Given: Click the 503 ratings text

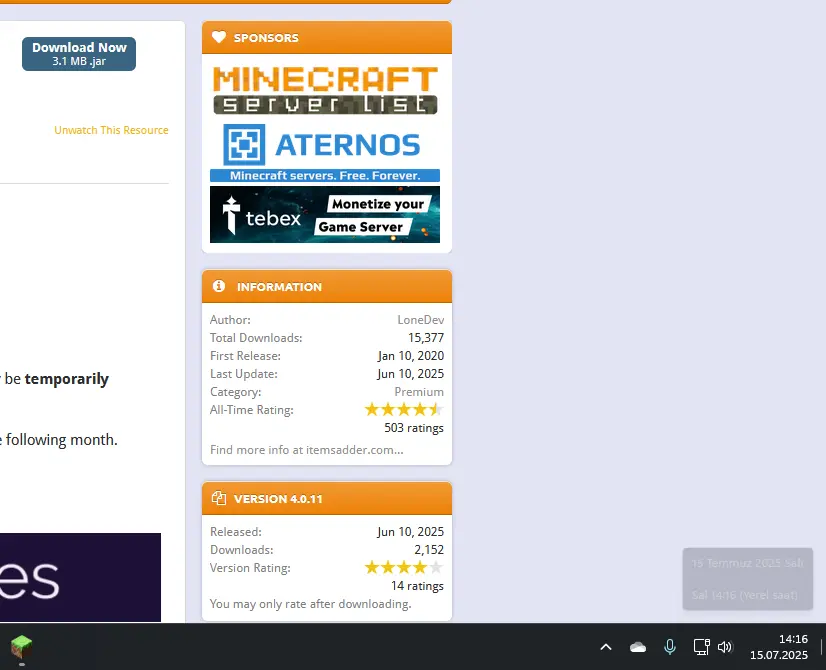Looking at the screenshot, I should pos(414,428).
